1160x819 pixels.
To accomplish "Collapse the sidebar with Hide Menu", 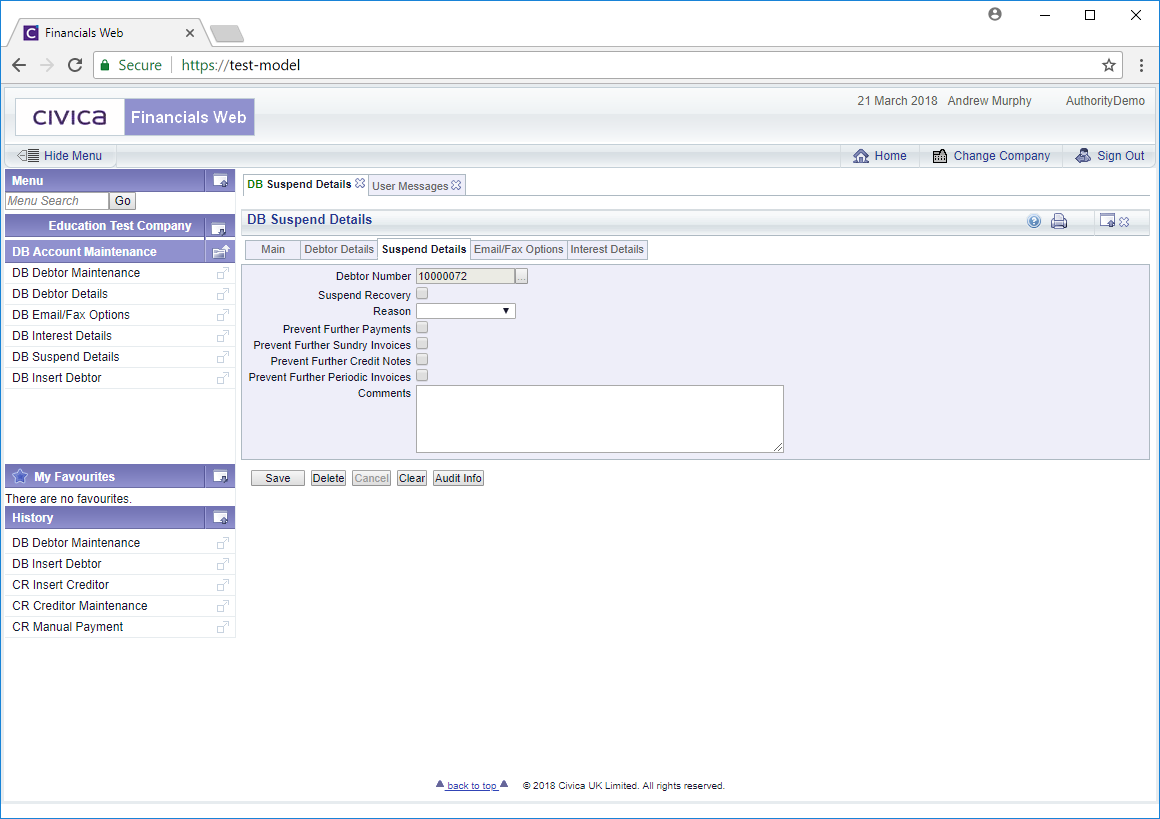I will pos(60,156).
